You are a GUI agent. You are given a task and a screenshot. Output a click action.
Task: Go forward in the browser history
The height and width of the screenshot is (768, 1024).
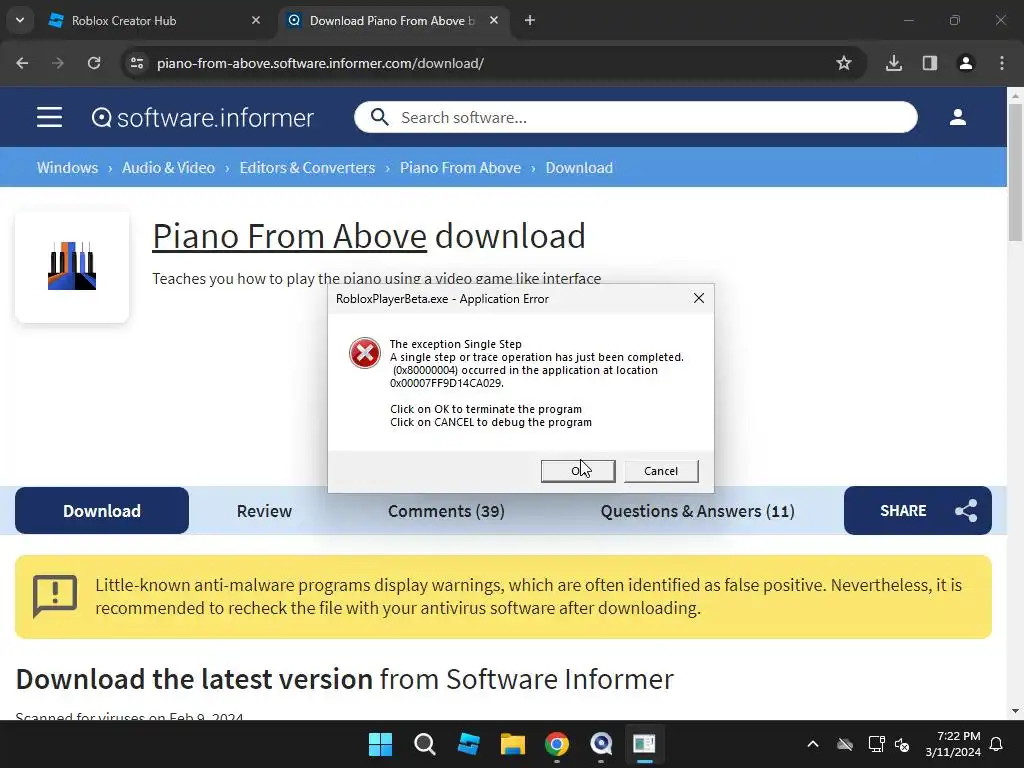58,63
